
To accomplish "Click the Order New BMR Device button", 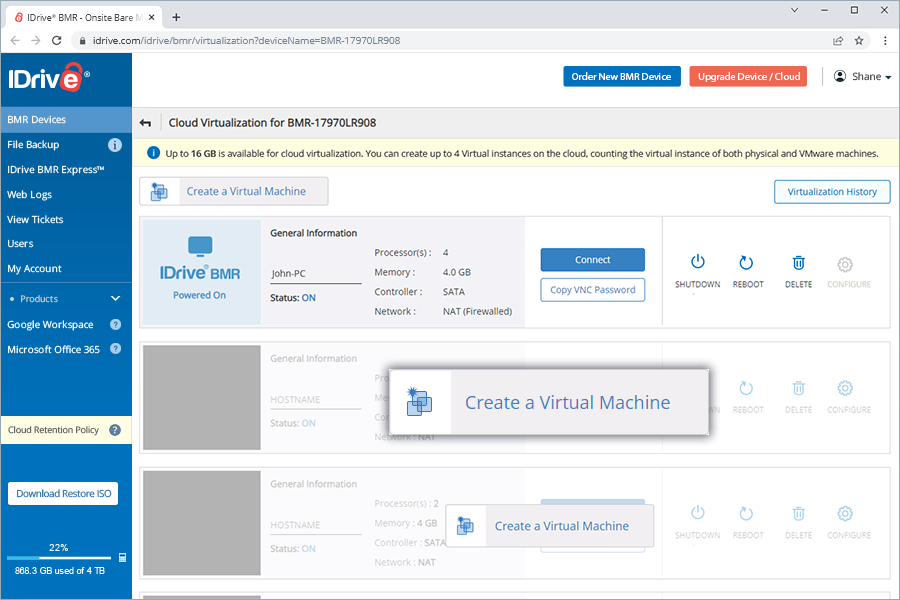I will coord(621,77).
